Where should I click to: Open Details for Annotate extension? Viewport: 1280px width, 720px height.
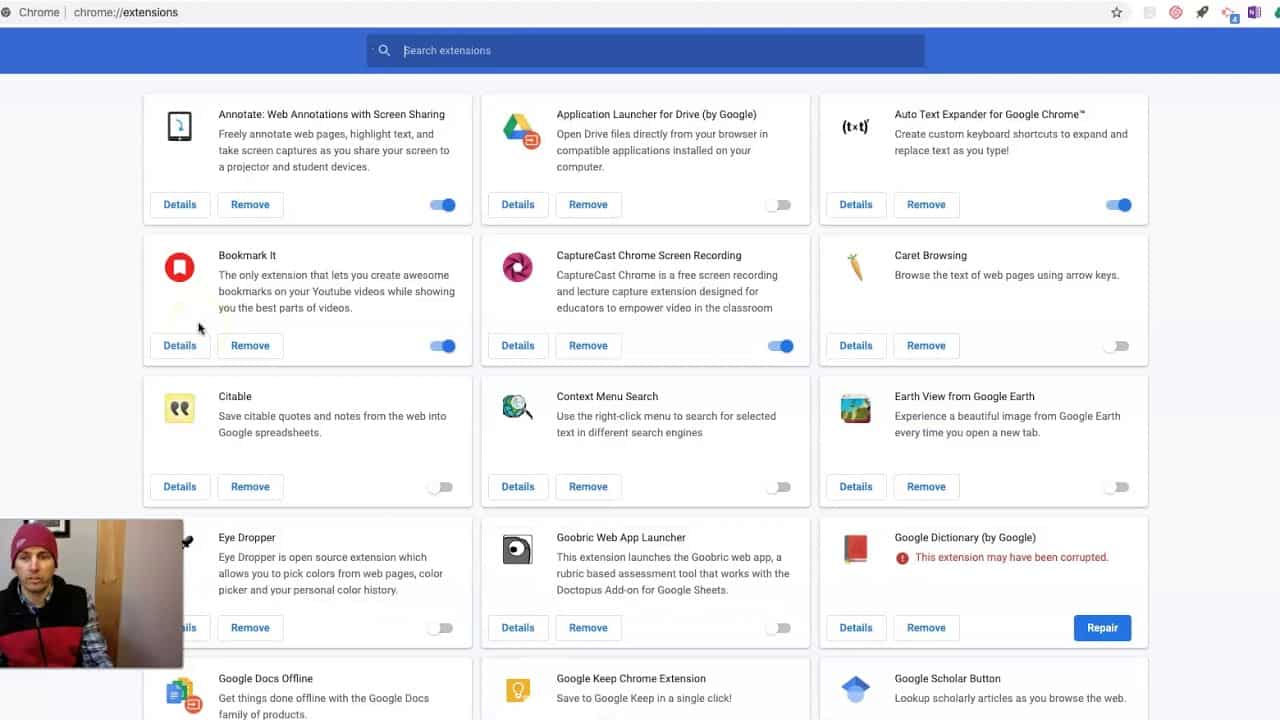[180, 205]
